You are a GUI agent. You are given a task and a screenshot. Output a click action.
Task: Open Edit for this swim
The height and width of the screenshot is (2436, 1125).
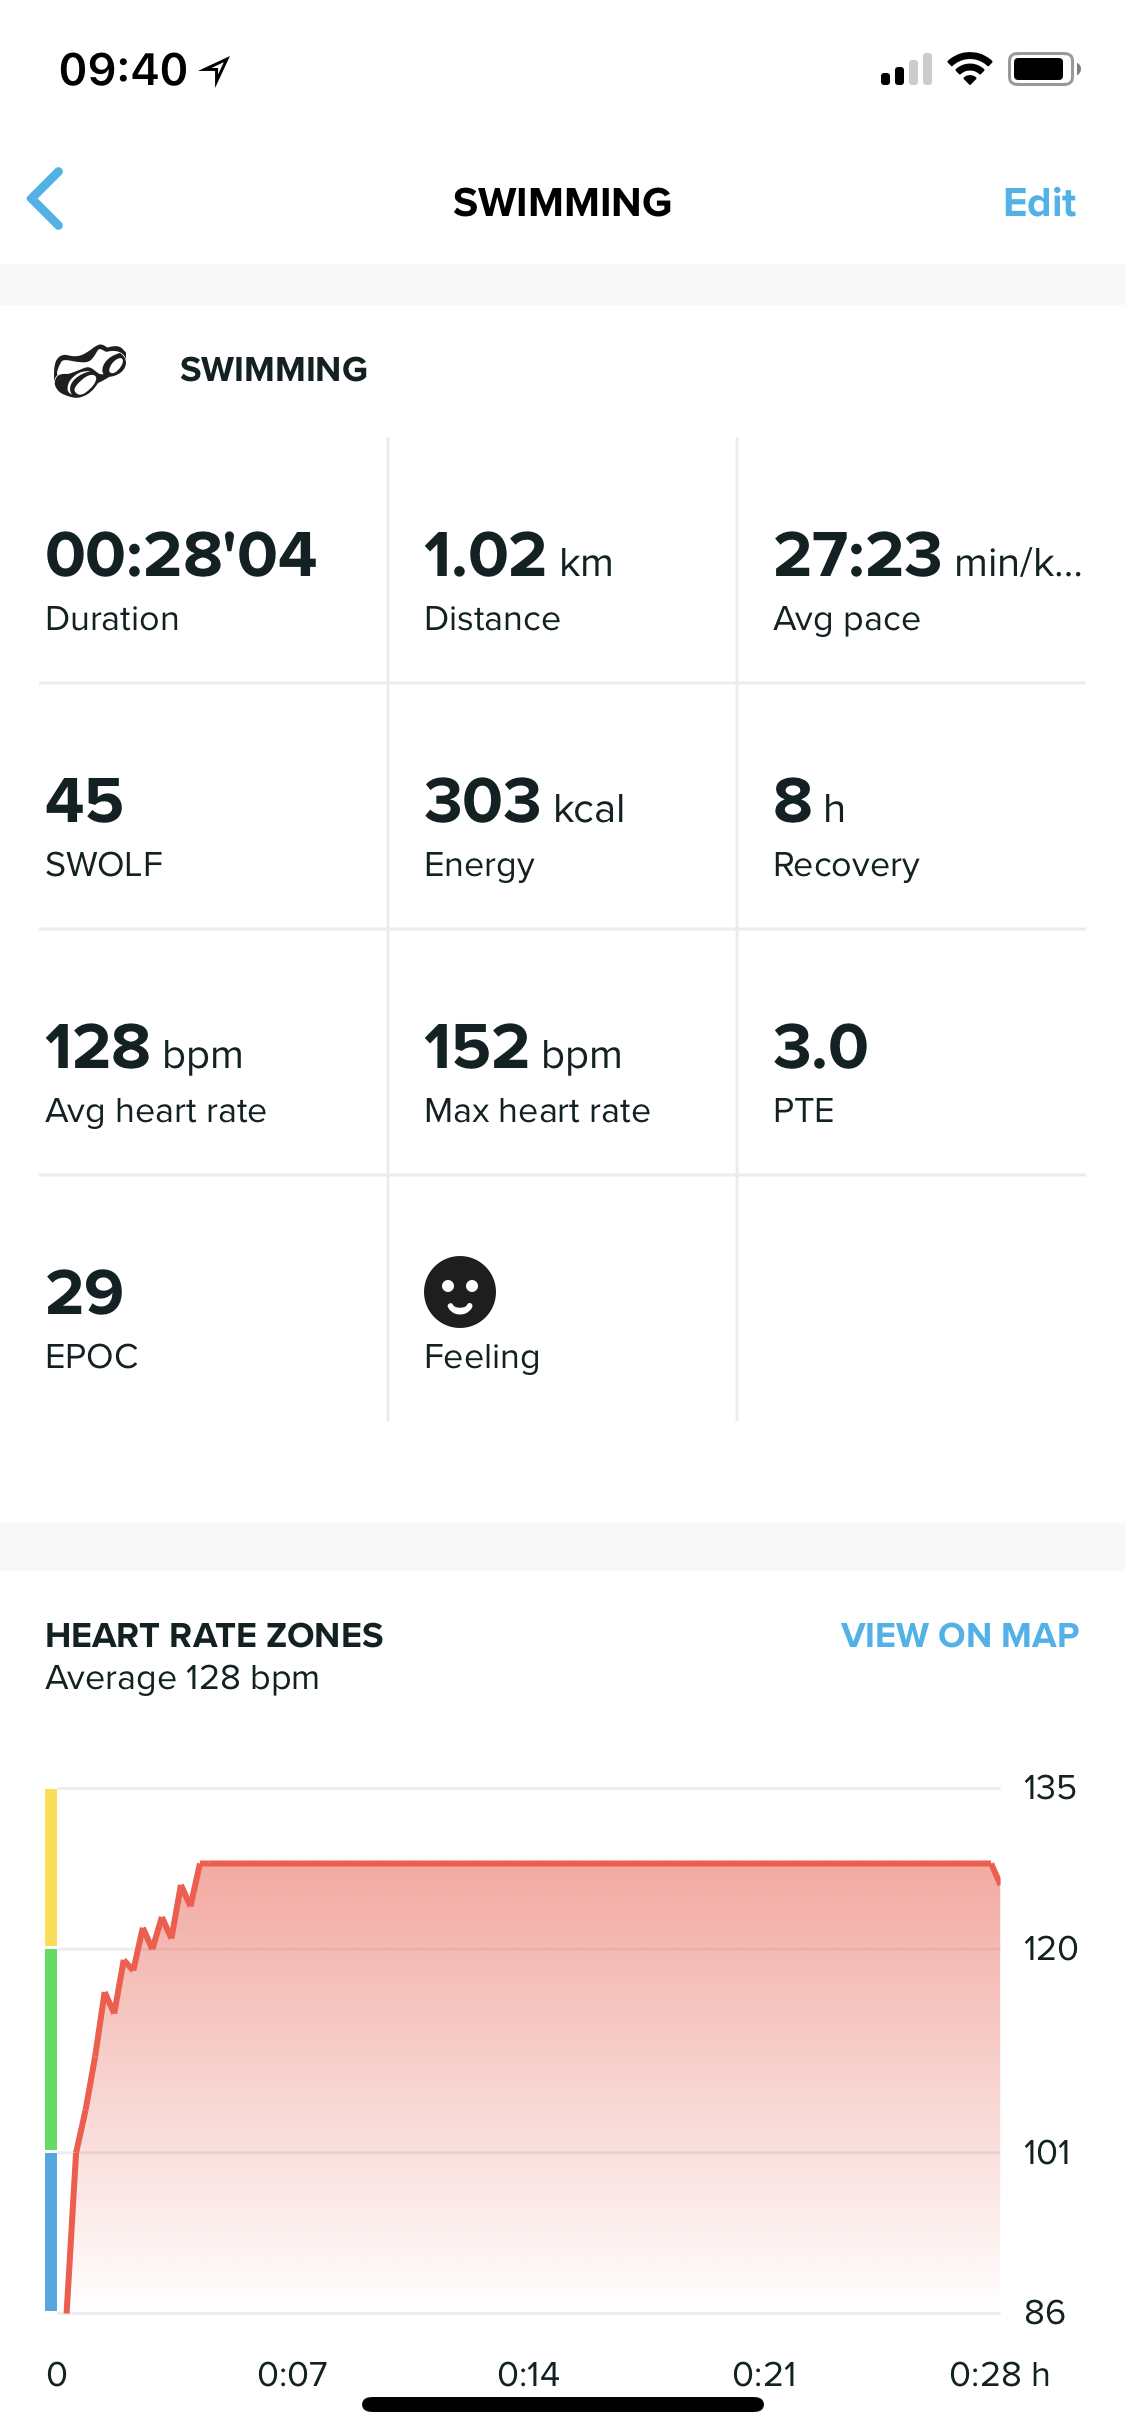click(1039, 202)
